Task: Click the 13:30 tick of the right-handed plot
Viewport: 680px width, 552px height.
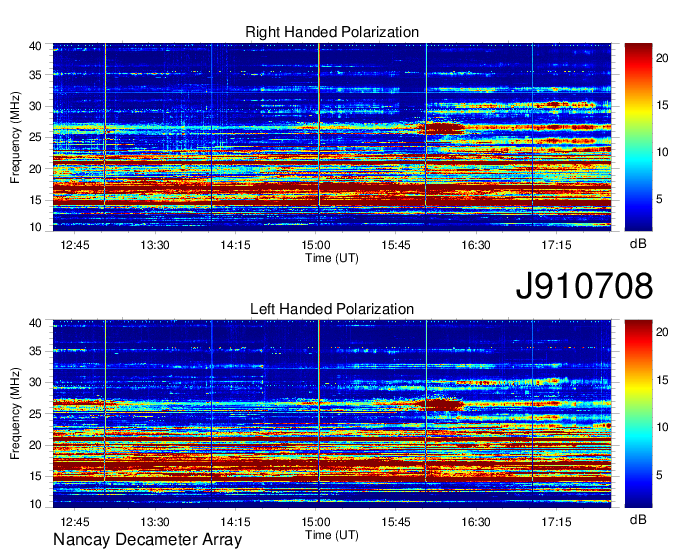Action: click(x=155, y=245)
